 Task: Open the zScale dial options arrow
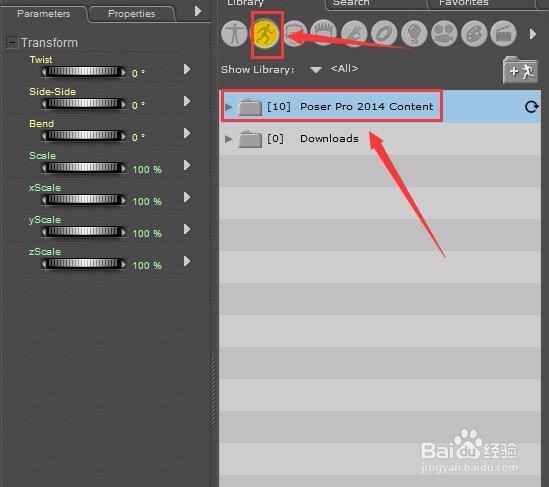pos(187,261)
